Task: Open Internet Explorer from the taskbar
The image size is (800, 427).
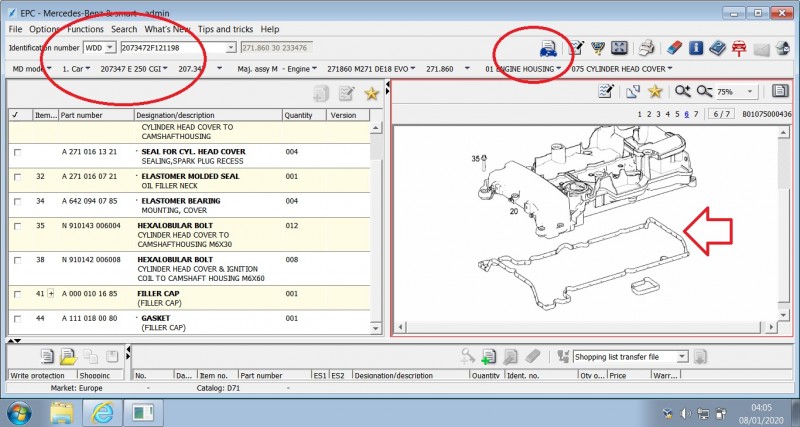Action: 102,413
